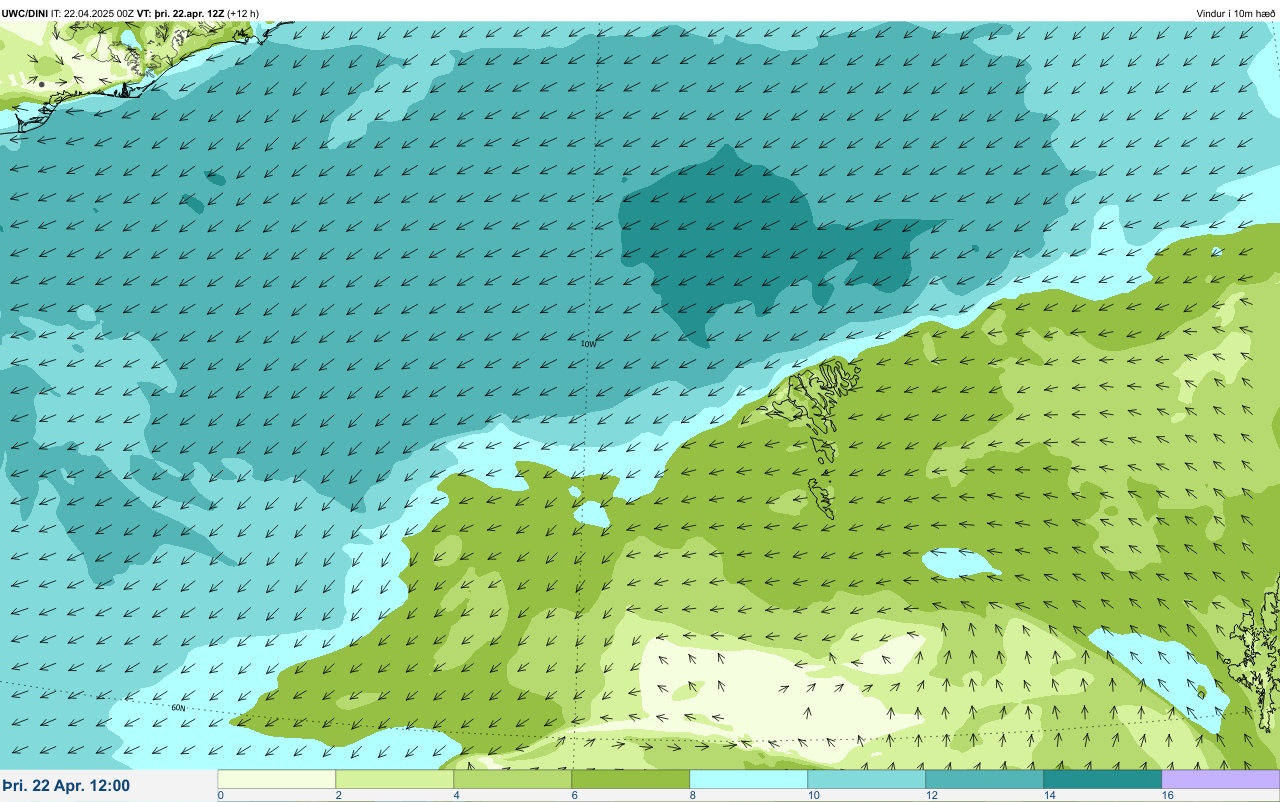1280x802 pixels.
Task: Click the 8–10 pale cyan legend swatch
Action: click(x=749, y=779)
